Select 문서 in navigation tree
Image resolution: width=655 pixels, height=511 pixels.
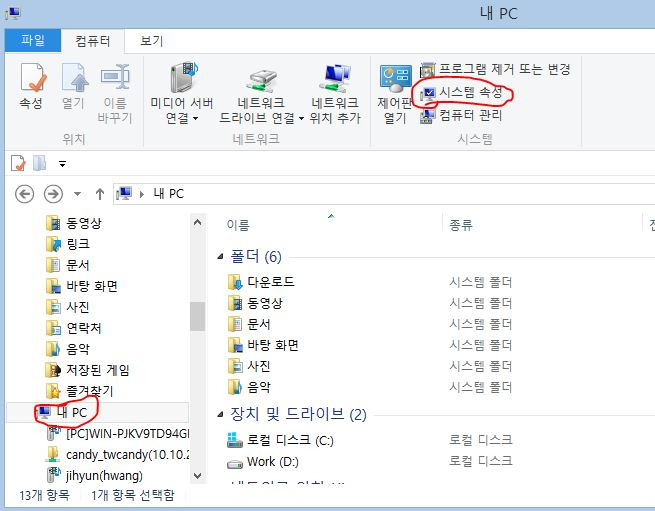[68, 265]
